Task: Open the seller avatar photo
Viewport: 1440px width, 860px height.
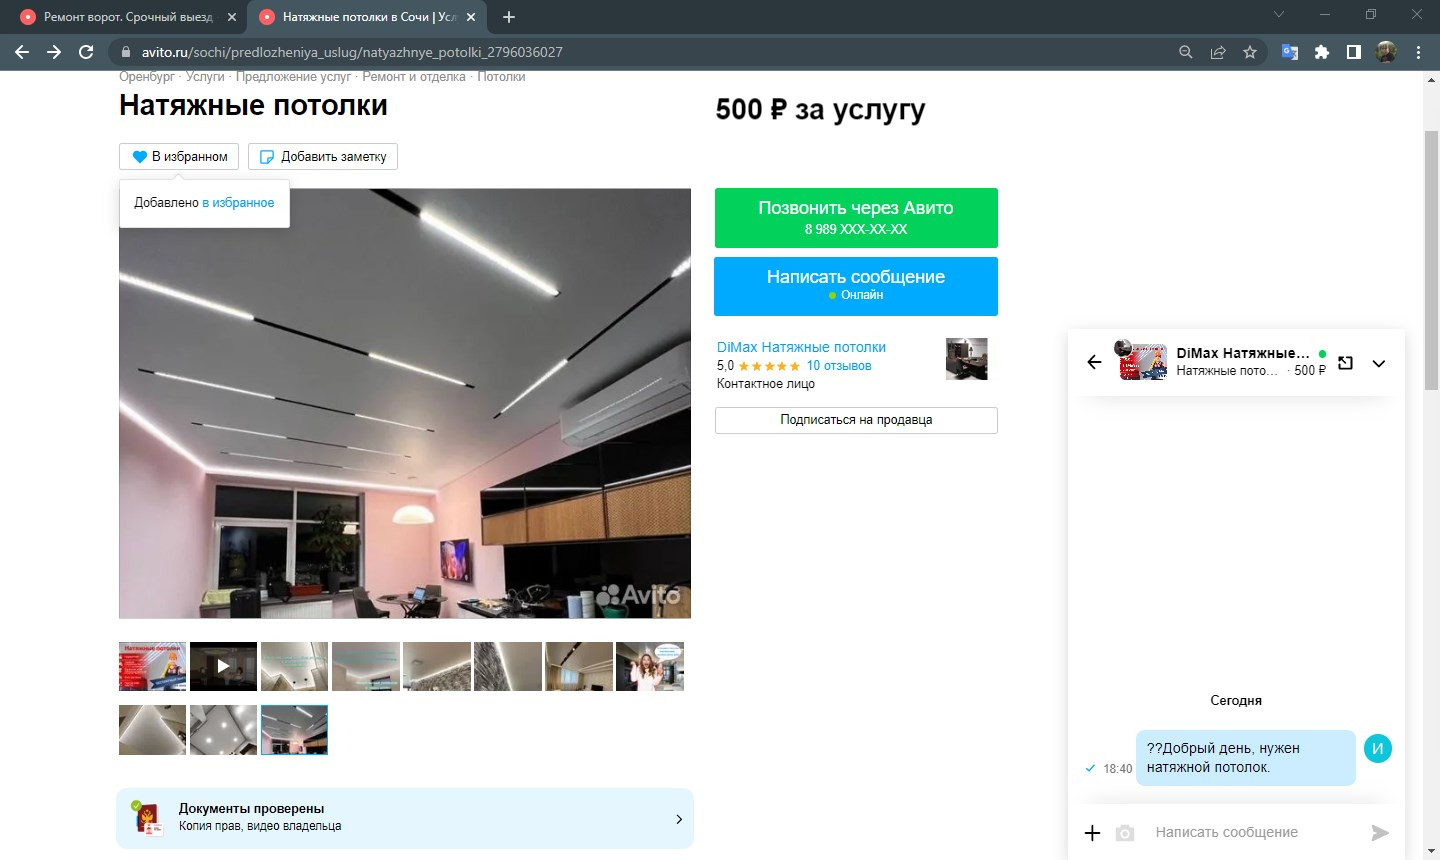Action: (966, 359)
